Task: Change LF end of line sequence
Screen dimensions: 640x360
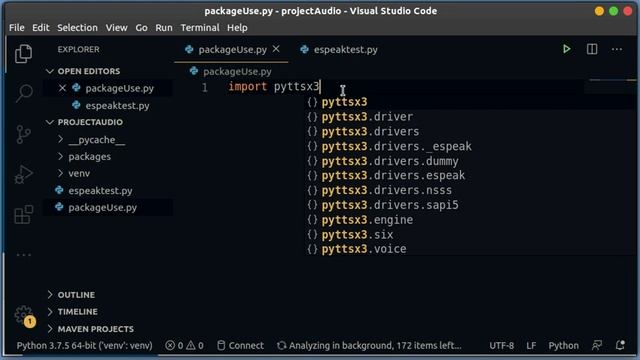Action: (531, 345)
